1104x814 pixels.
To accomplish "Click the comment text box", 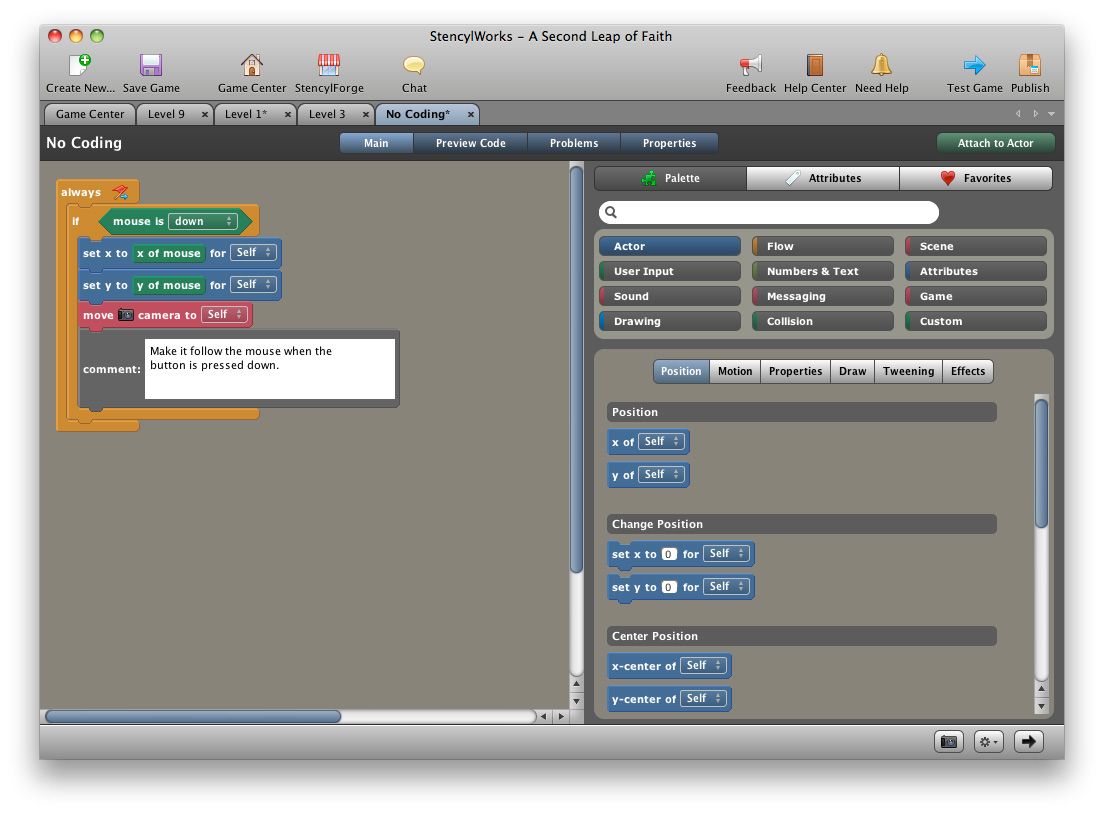I will pos(270,369).
